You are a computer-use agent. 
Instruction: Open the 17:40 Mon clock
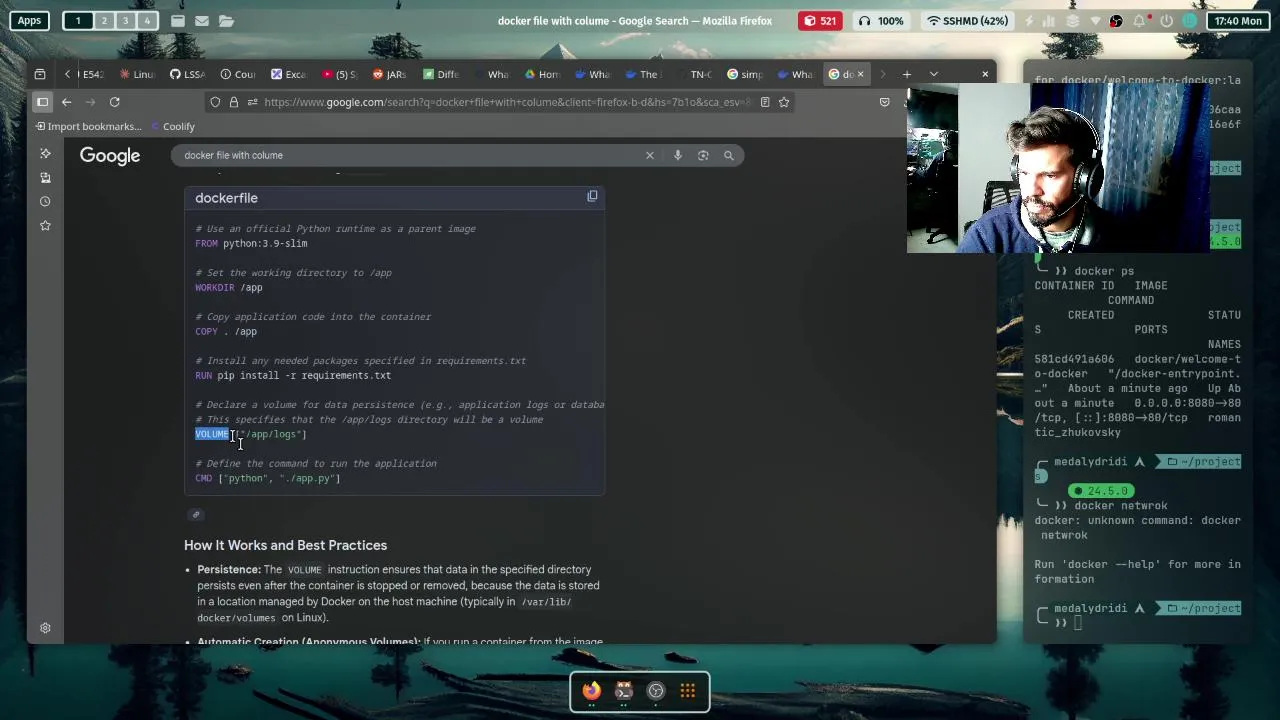pos(1237,21)
